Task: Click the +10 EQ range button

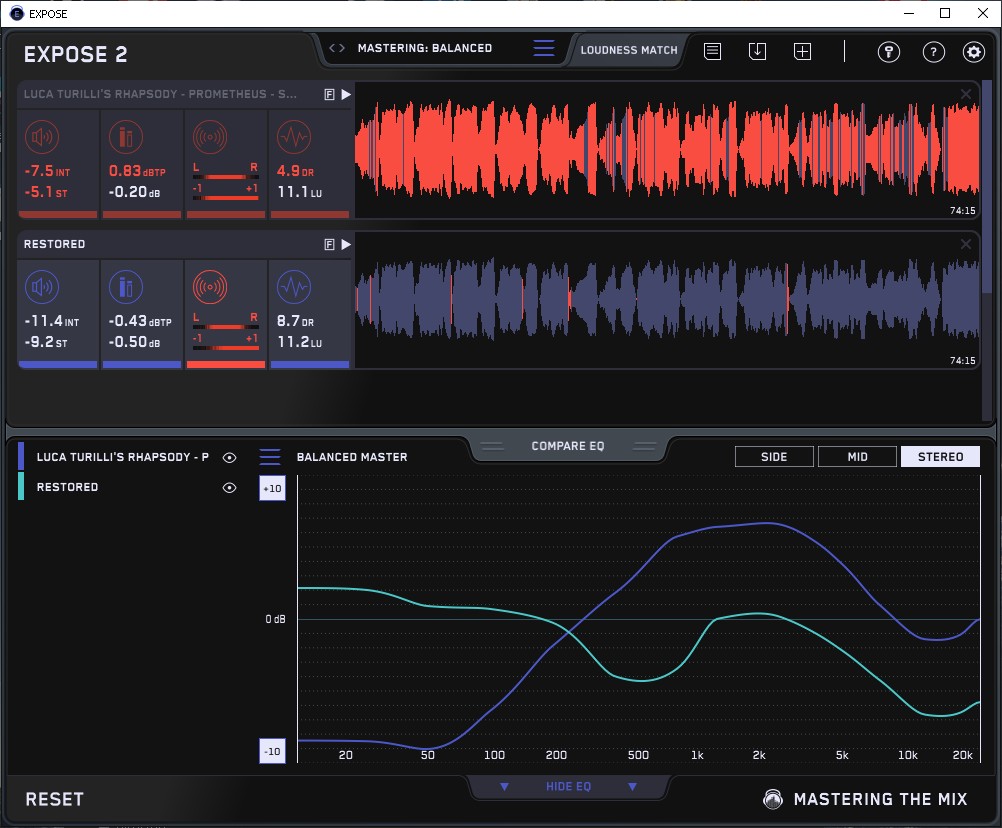Action: pos(272,488)
